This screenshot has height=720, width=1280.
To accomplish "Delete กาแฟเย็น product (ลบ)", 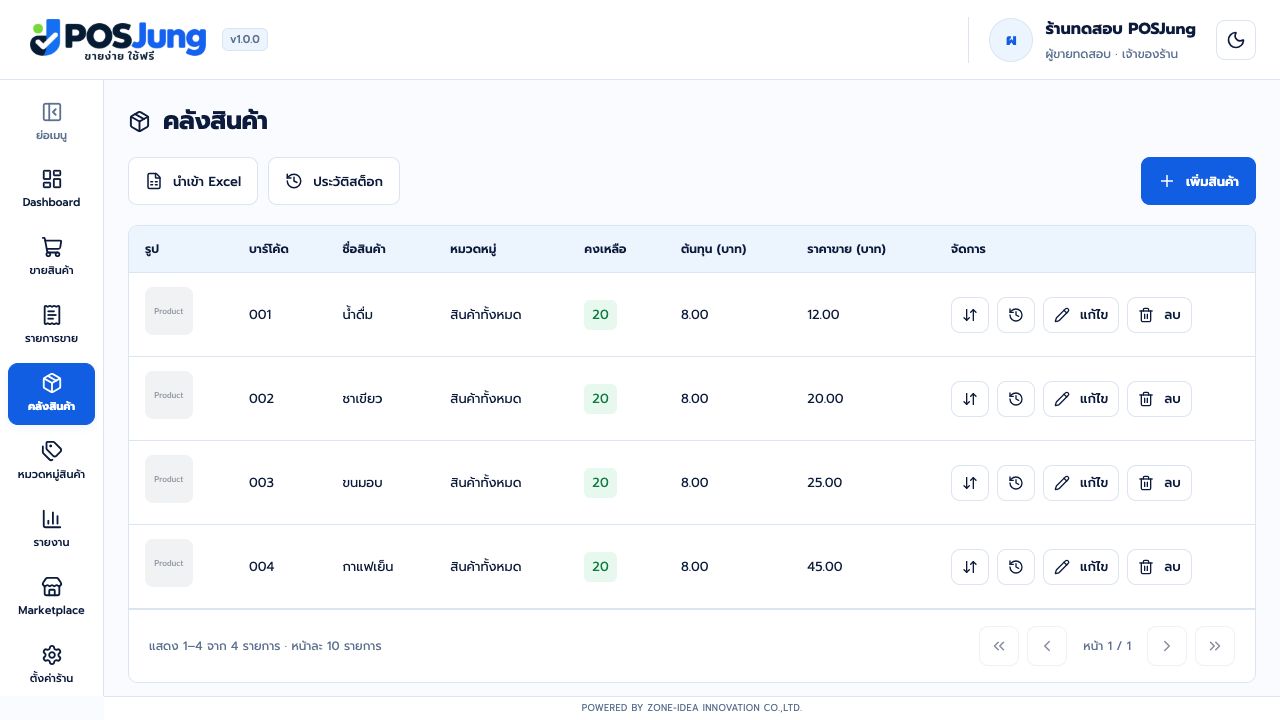I will click(1159, 567).
